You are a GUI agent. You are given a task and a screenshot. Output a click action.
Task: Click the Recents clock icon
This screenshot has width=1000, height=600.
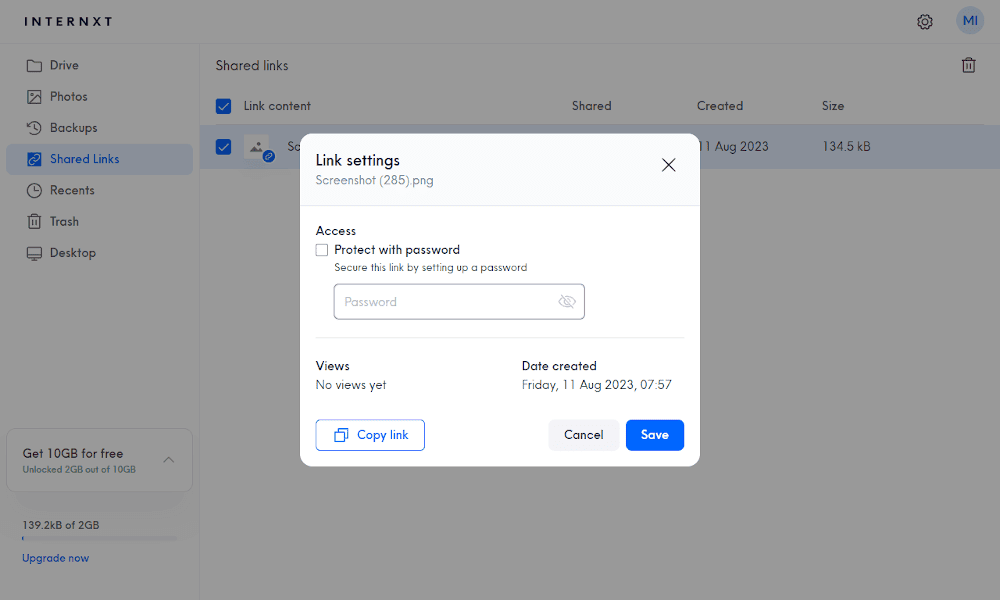34,190
